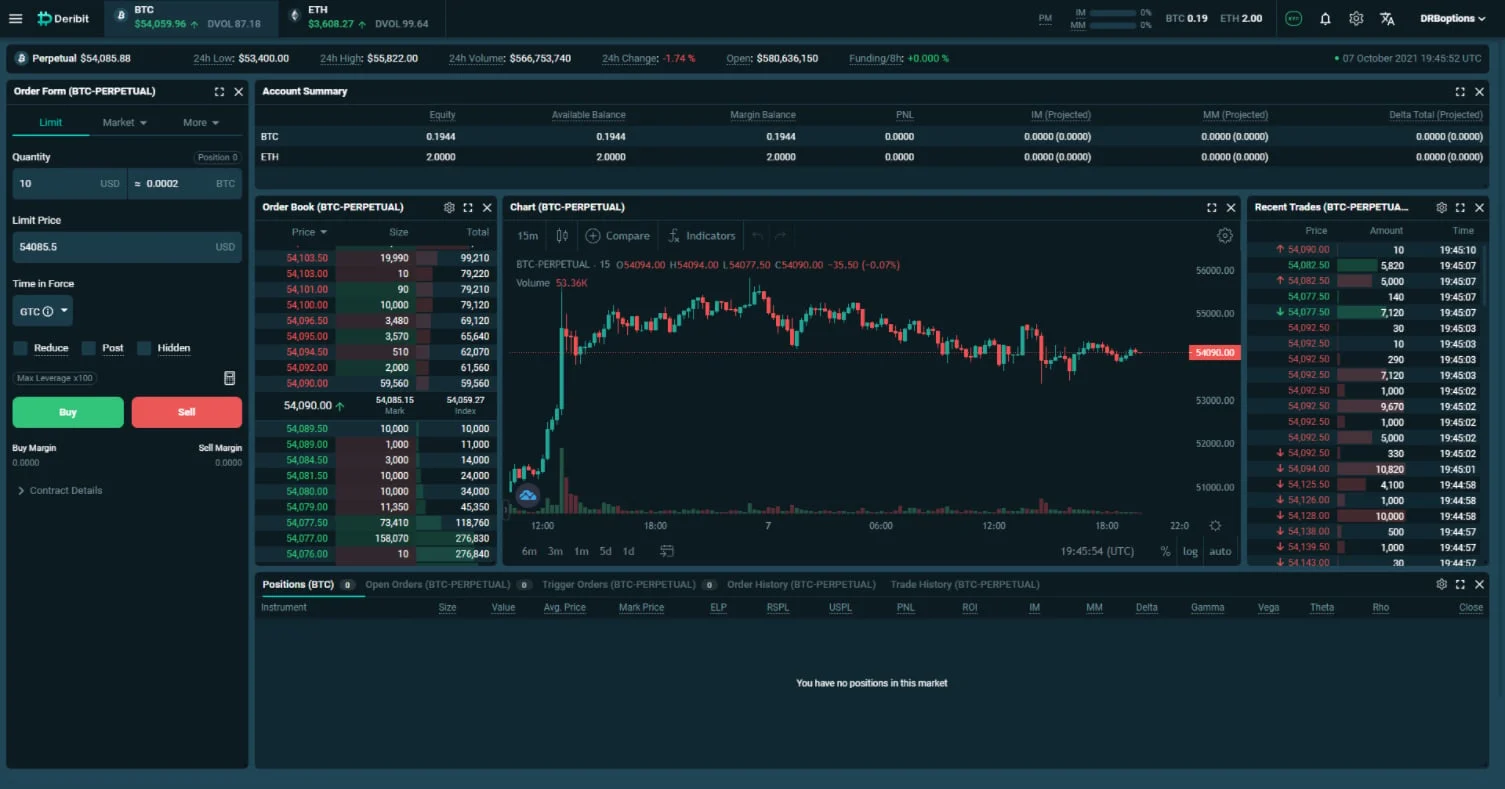Open the notifications bell
The image size is (1505, 789).
point(1325,18)
